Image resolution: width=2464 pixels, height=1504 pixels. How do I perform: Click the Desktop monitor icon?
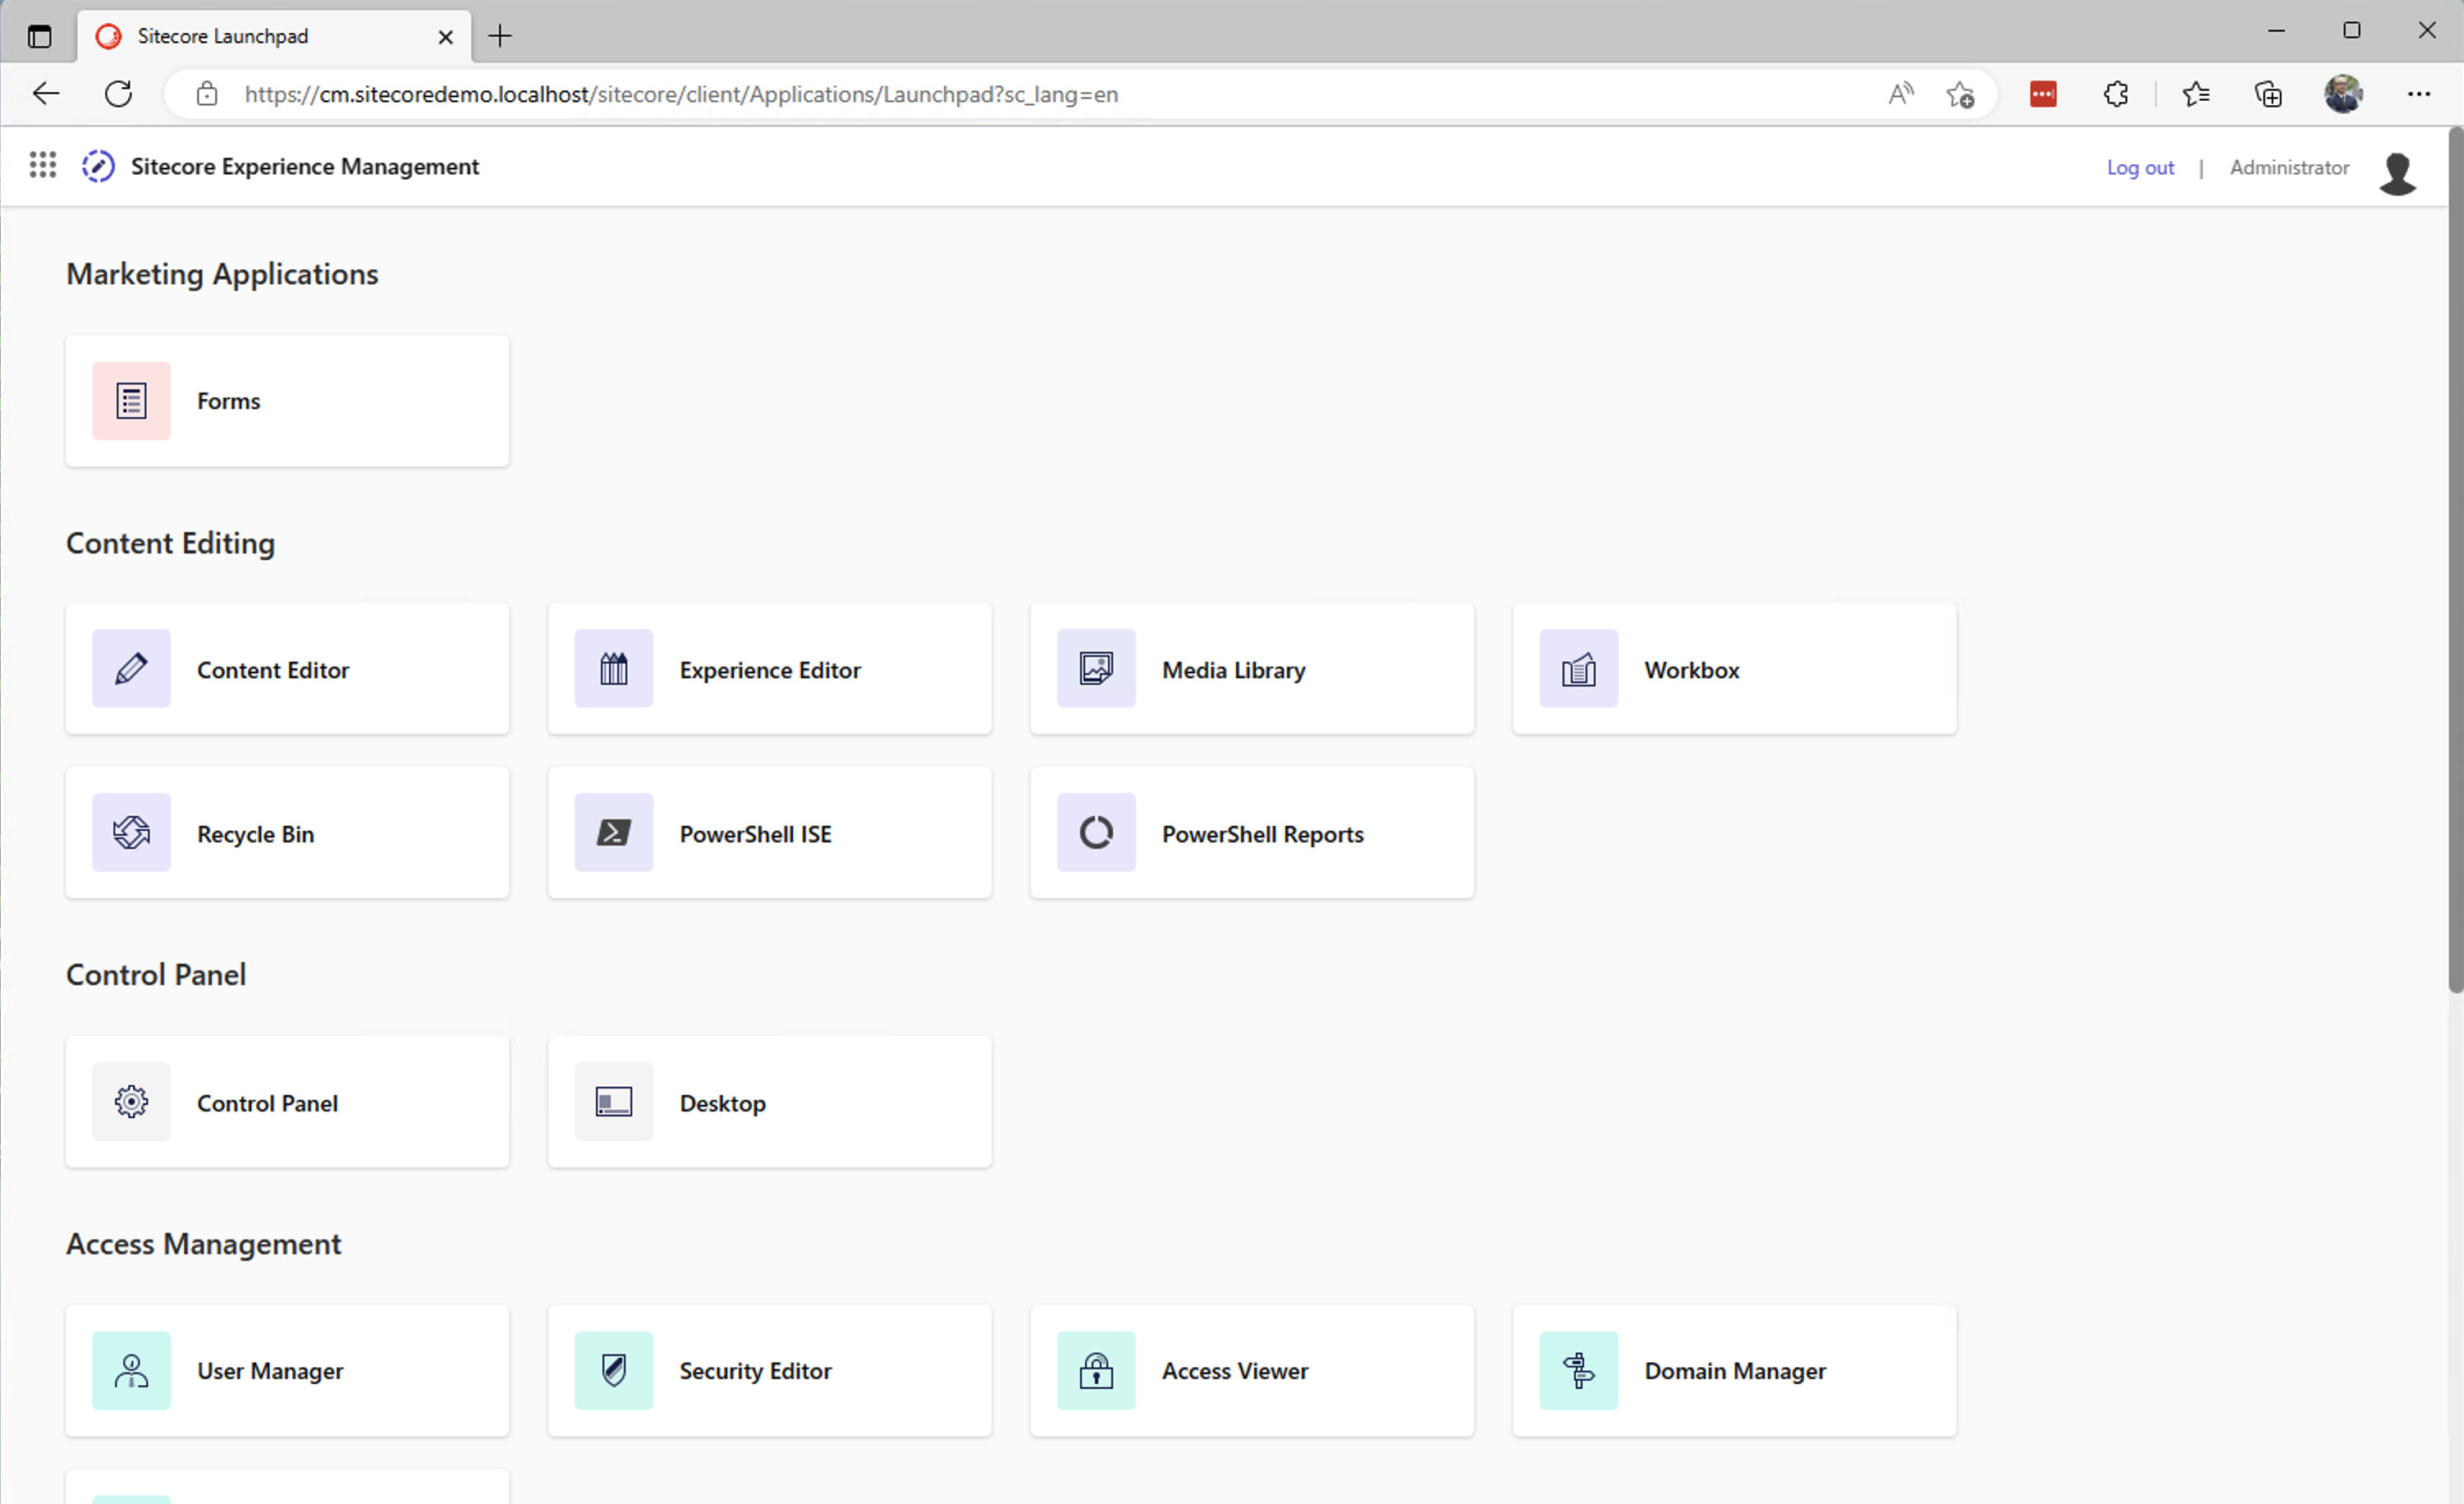614,1102
